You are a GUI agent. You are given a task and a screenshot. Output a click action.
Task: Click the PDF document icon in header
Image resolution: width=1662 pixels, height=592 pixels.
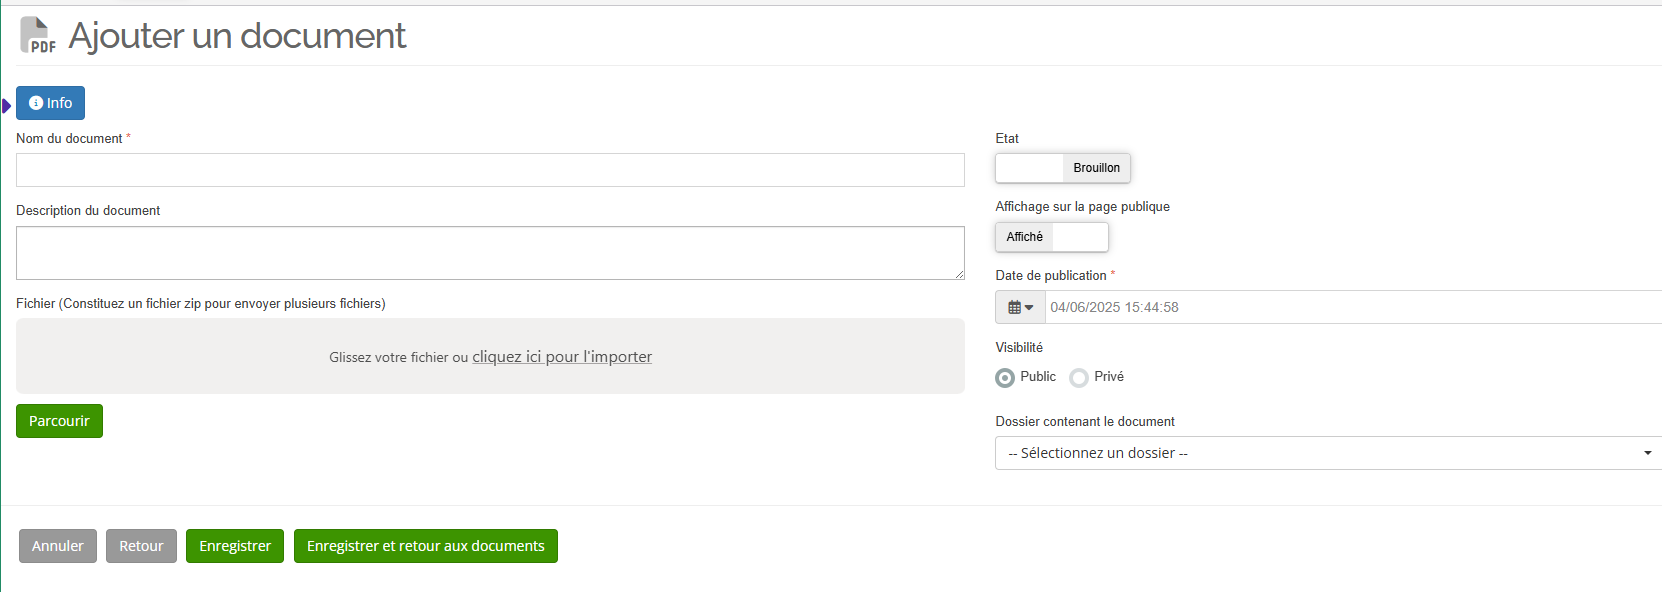coord(38,35)
